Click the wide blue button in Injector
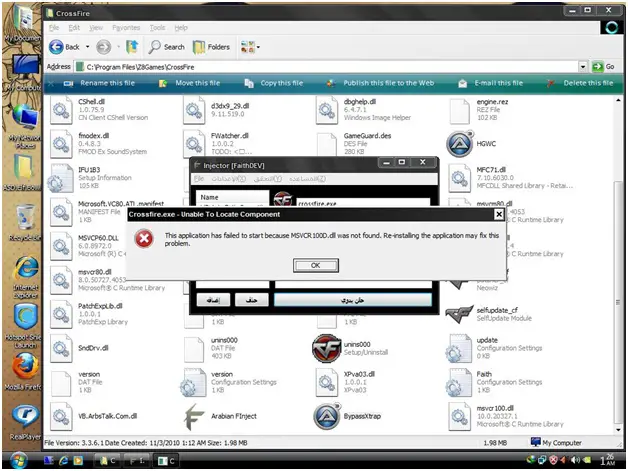 point(353,300)
